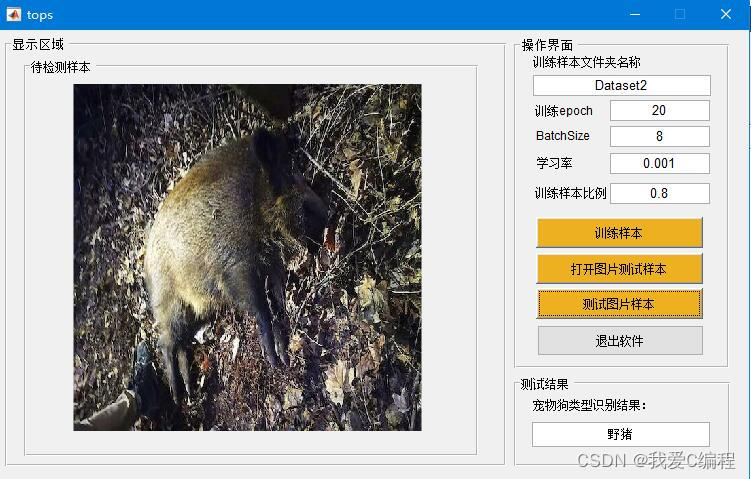Close the tops window
The width and height of the screenshot is (751, 479).
click(726, 14)
